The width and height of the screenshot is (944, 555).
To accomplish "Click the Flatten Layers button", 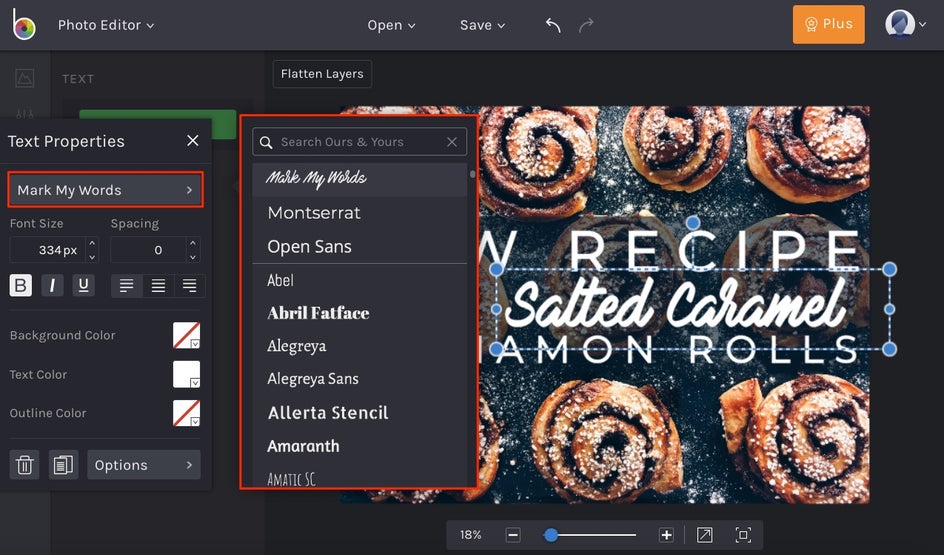I will (x=322, y=74).
